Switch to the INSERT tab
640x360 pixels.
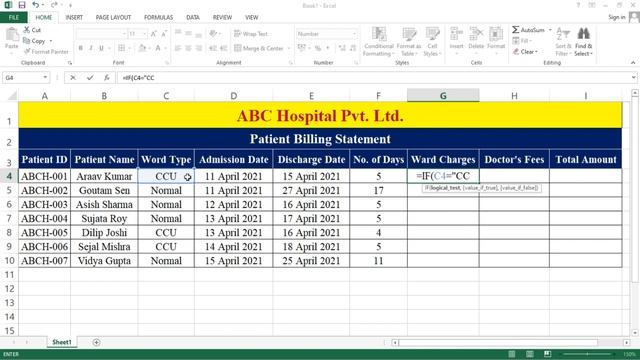click(74, 18)
